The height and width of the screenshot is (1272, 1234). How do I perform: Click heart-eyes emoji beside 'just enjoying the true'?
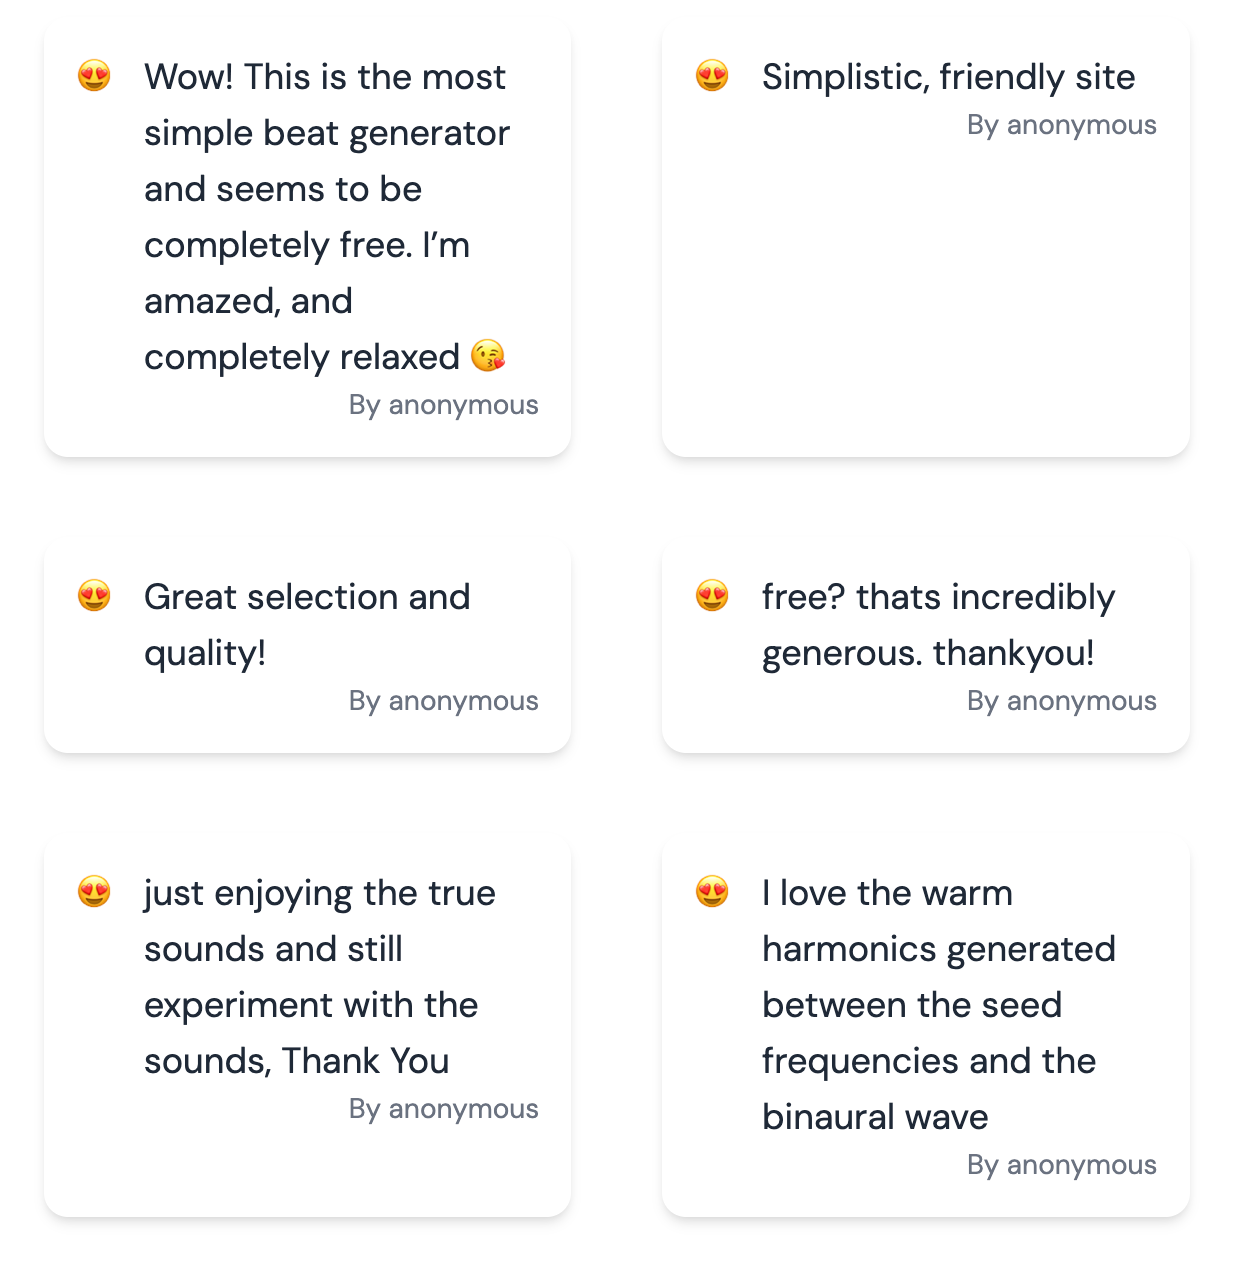[94, 892]
